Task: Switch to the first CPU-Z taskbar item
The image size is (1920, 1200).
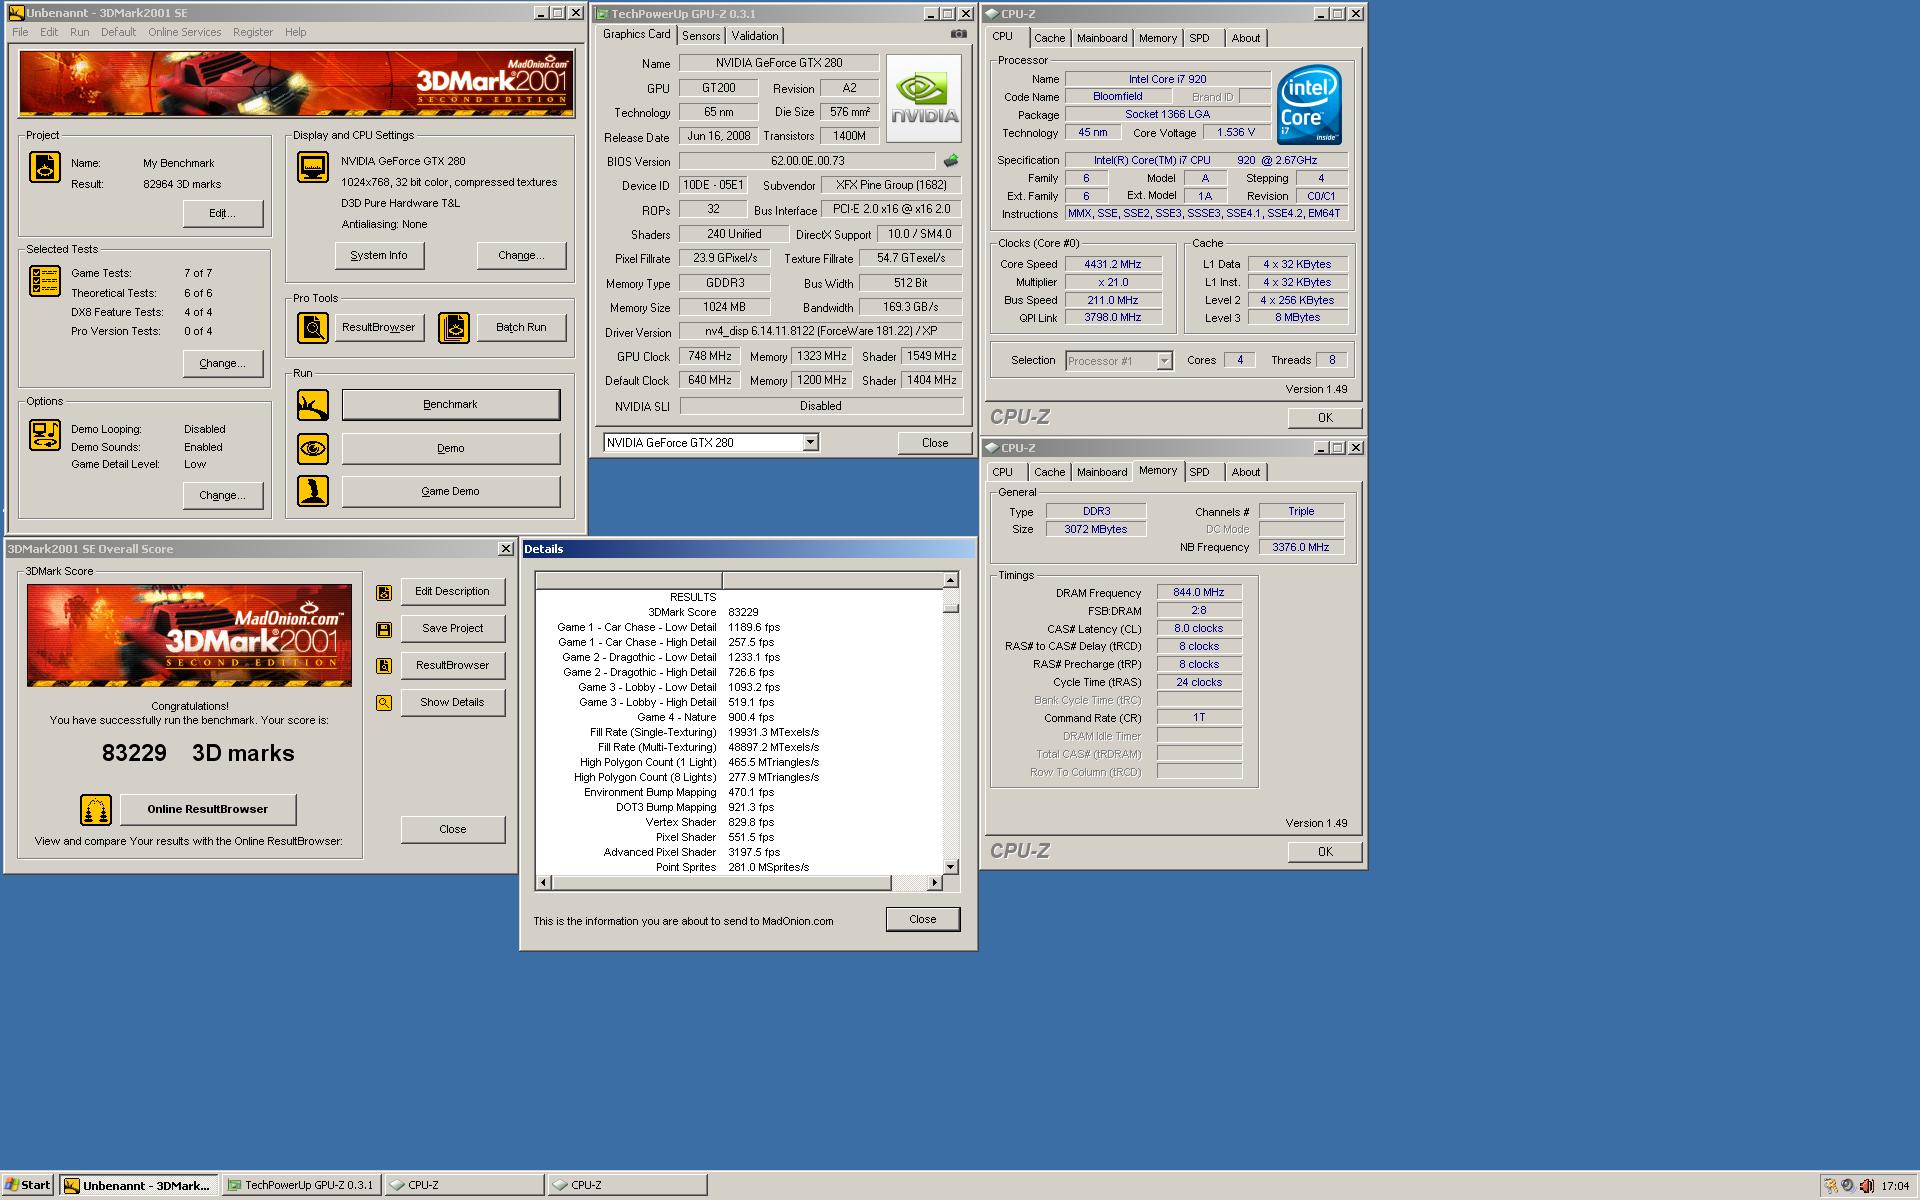Action: click(x=463, y=1185)
